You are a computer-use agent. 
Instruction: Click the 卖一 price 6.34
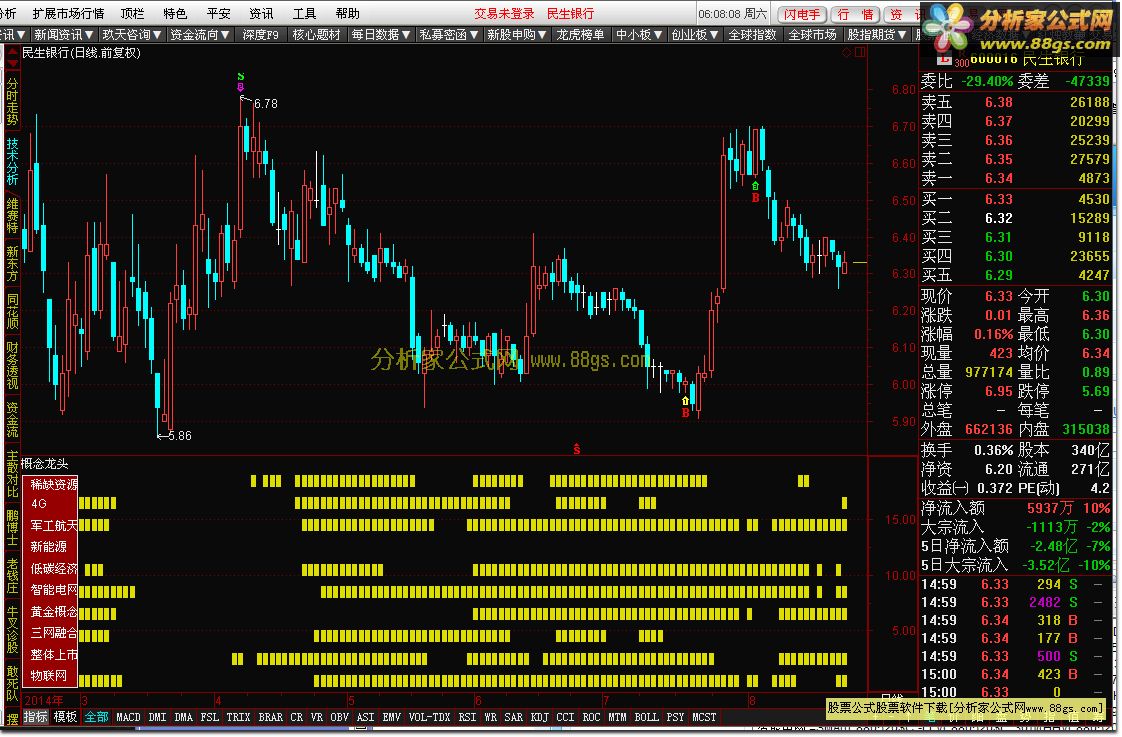tap(998, 178)
